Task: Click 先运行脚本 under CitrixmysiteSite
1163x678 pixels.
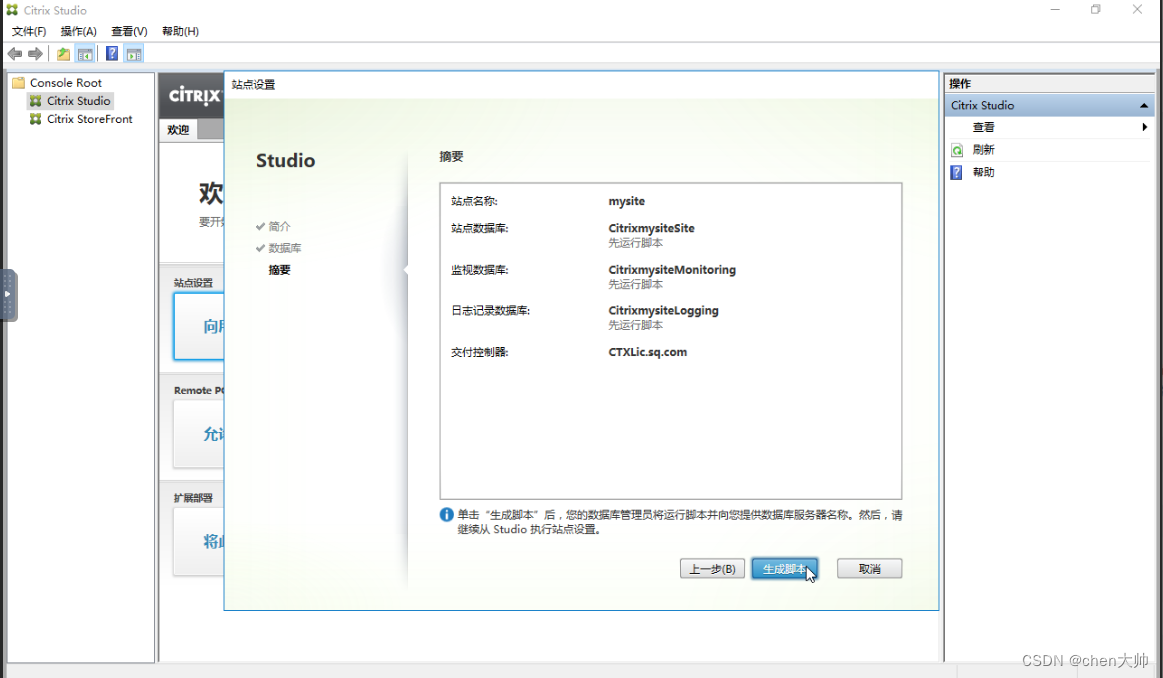Action: (636, 243)
